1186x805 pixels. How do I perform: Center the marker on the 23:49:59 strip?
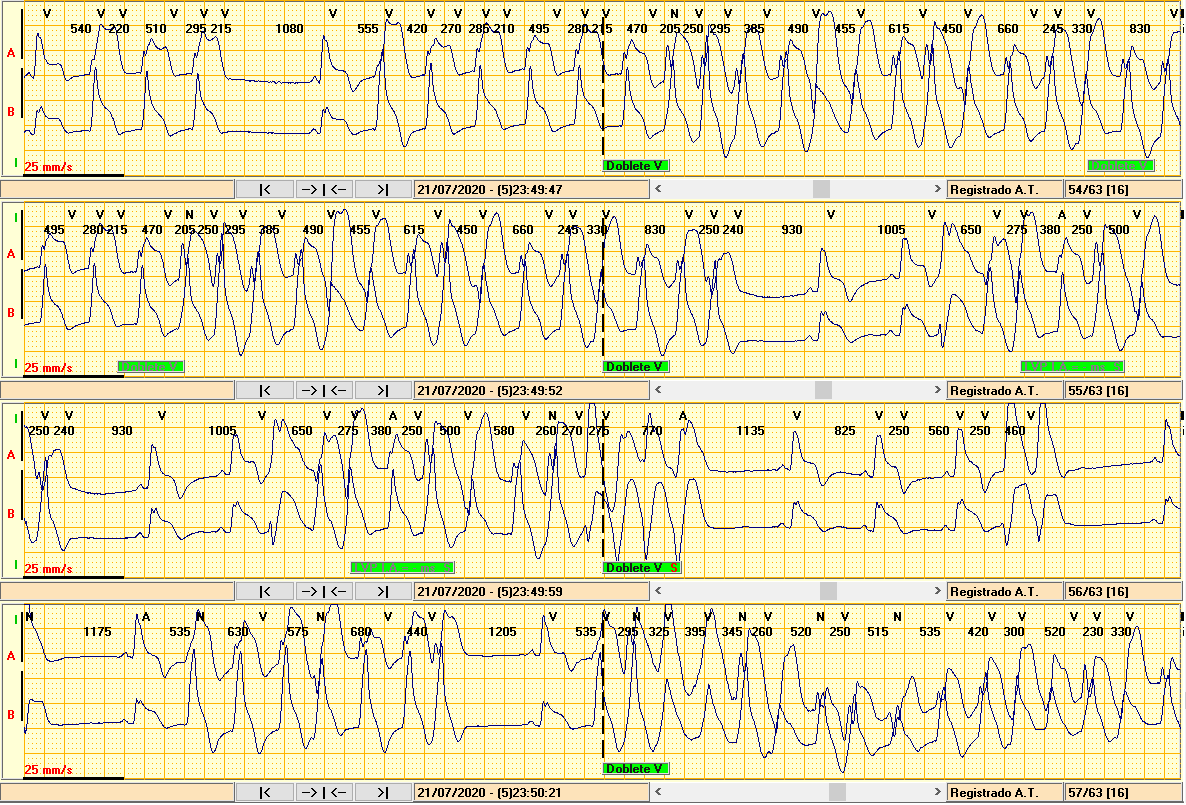point(325,591)
